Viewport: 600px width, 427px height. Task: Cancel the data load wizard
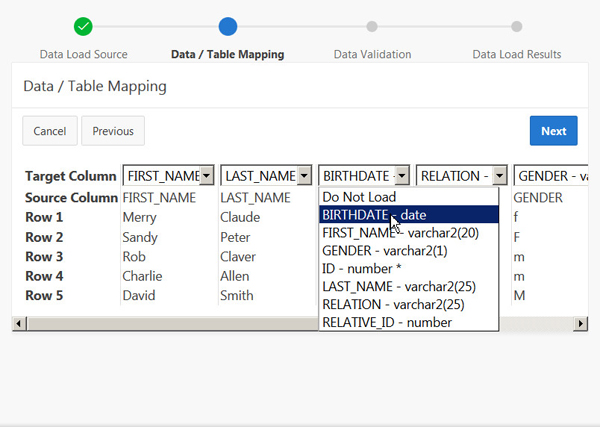tap(50, 131)
